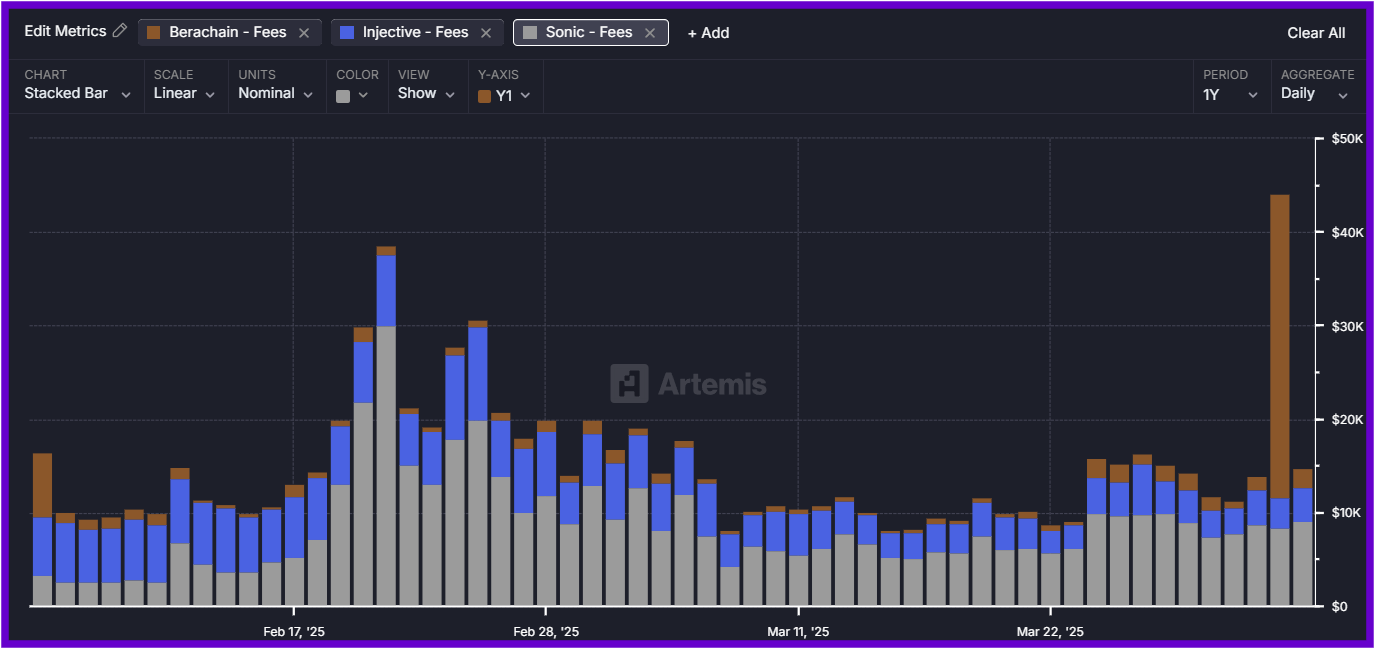Remove the Sonic - Fees metric
Screen dimensions: 1374x648
click(x=650, y=33)
